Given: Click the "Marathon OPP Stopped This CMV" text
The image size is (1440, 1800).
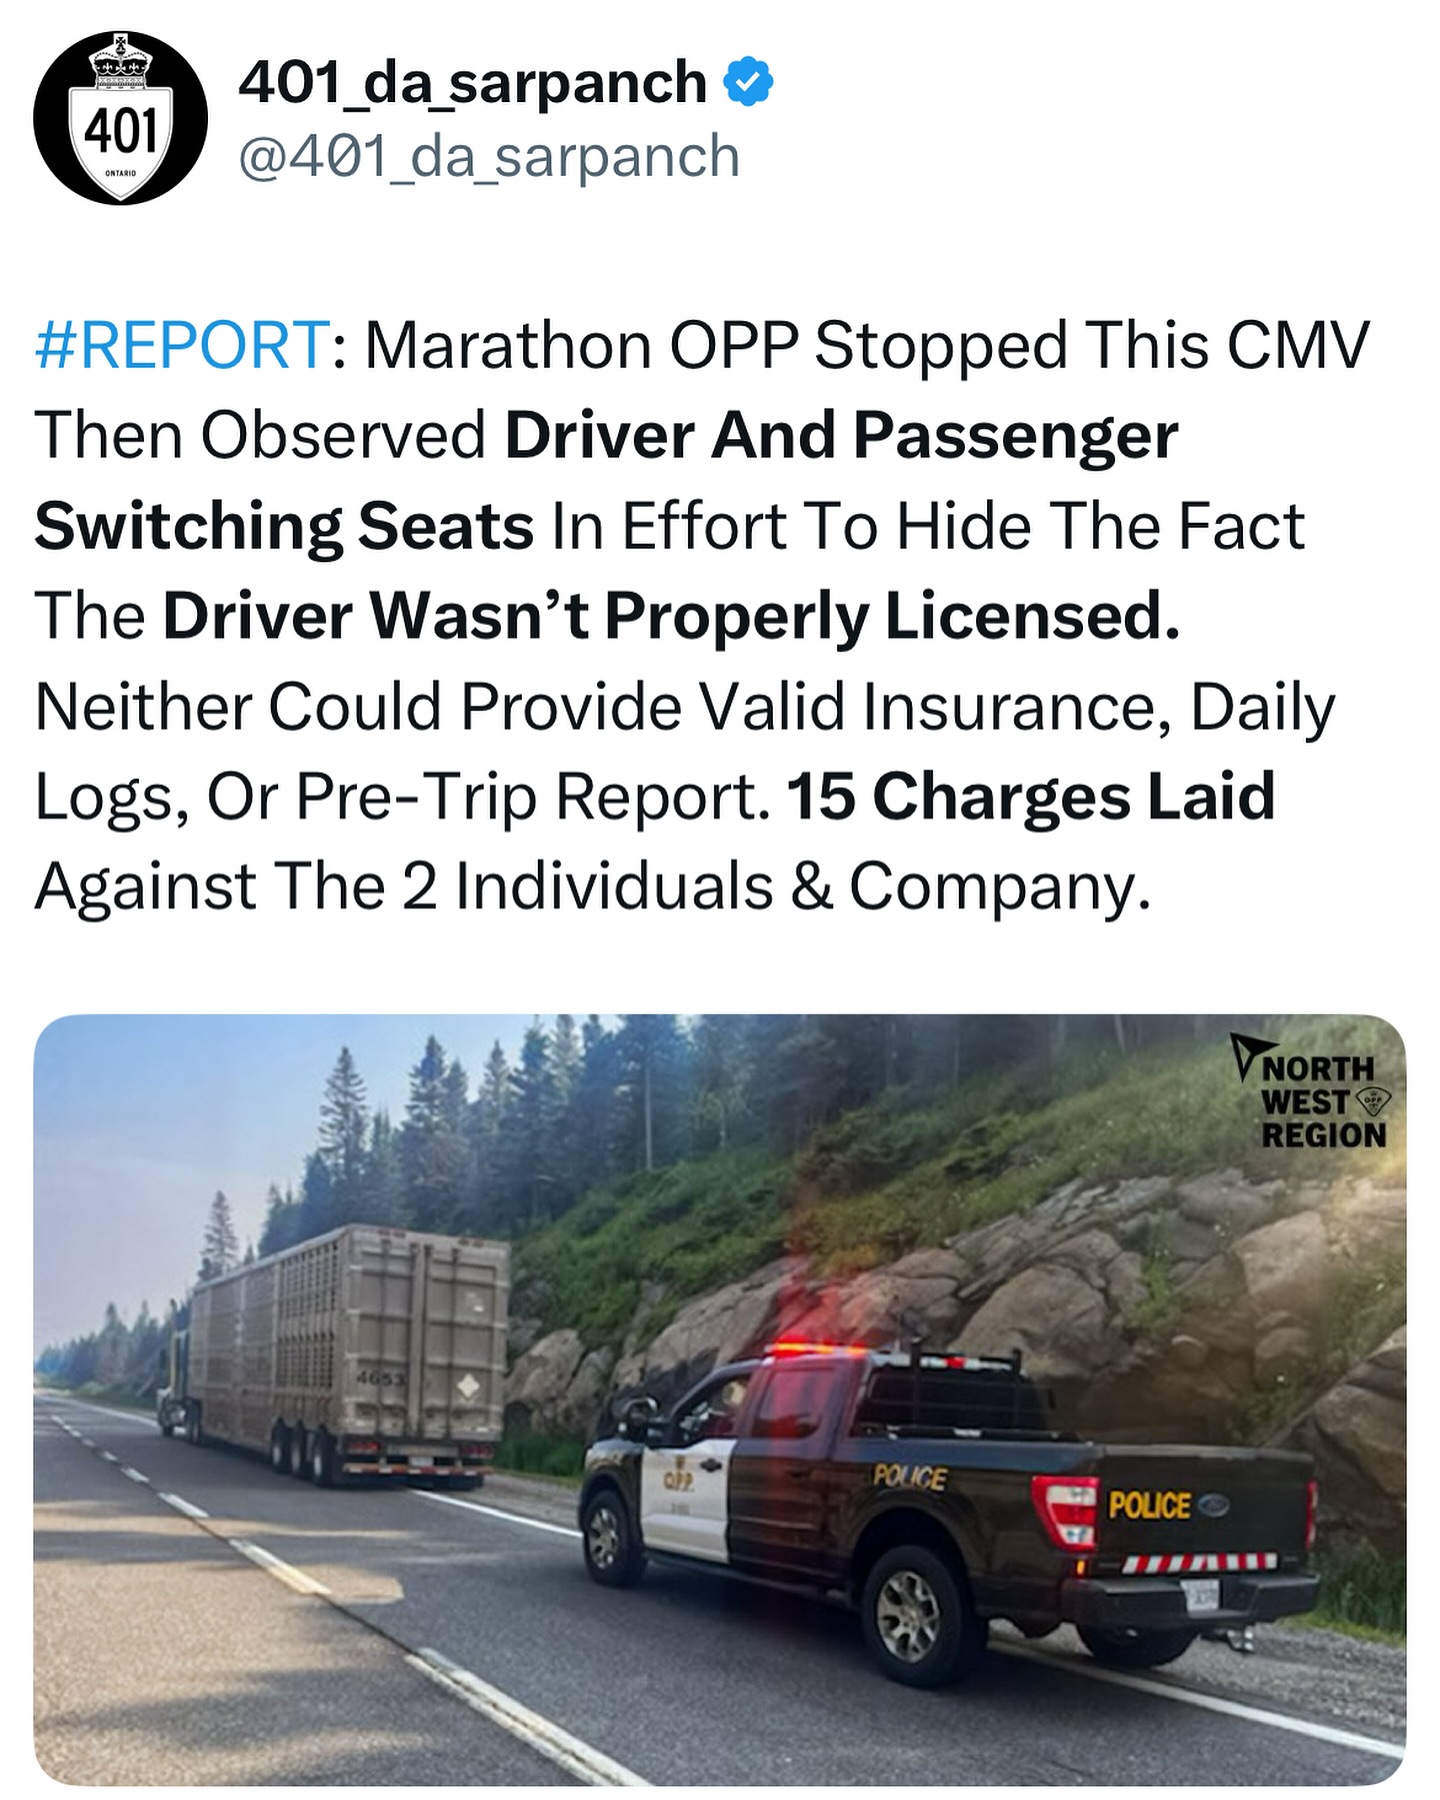Looking at the screenshot, I should coord(866,346).
